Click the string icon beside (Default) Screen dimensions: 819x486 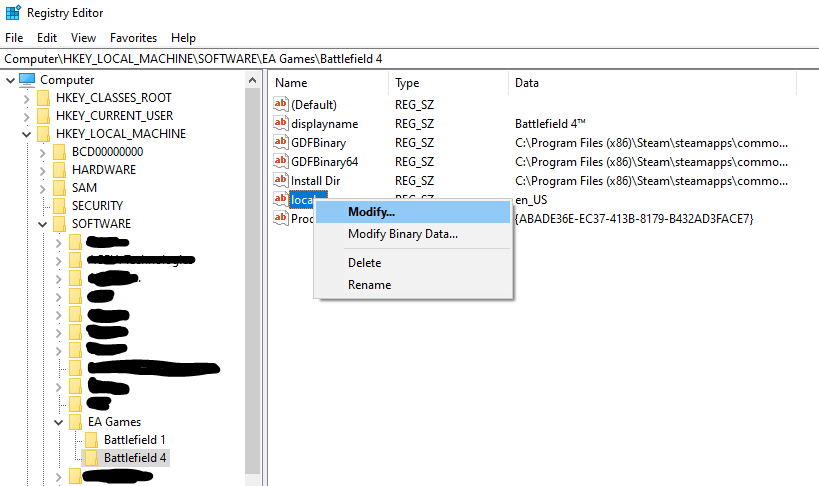pyautogui.click(x=281, y=104)
